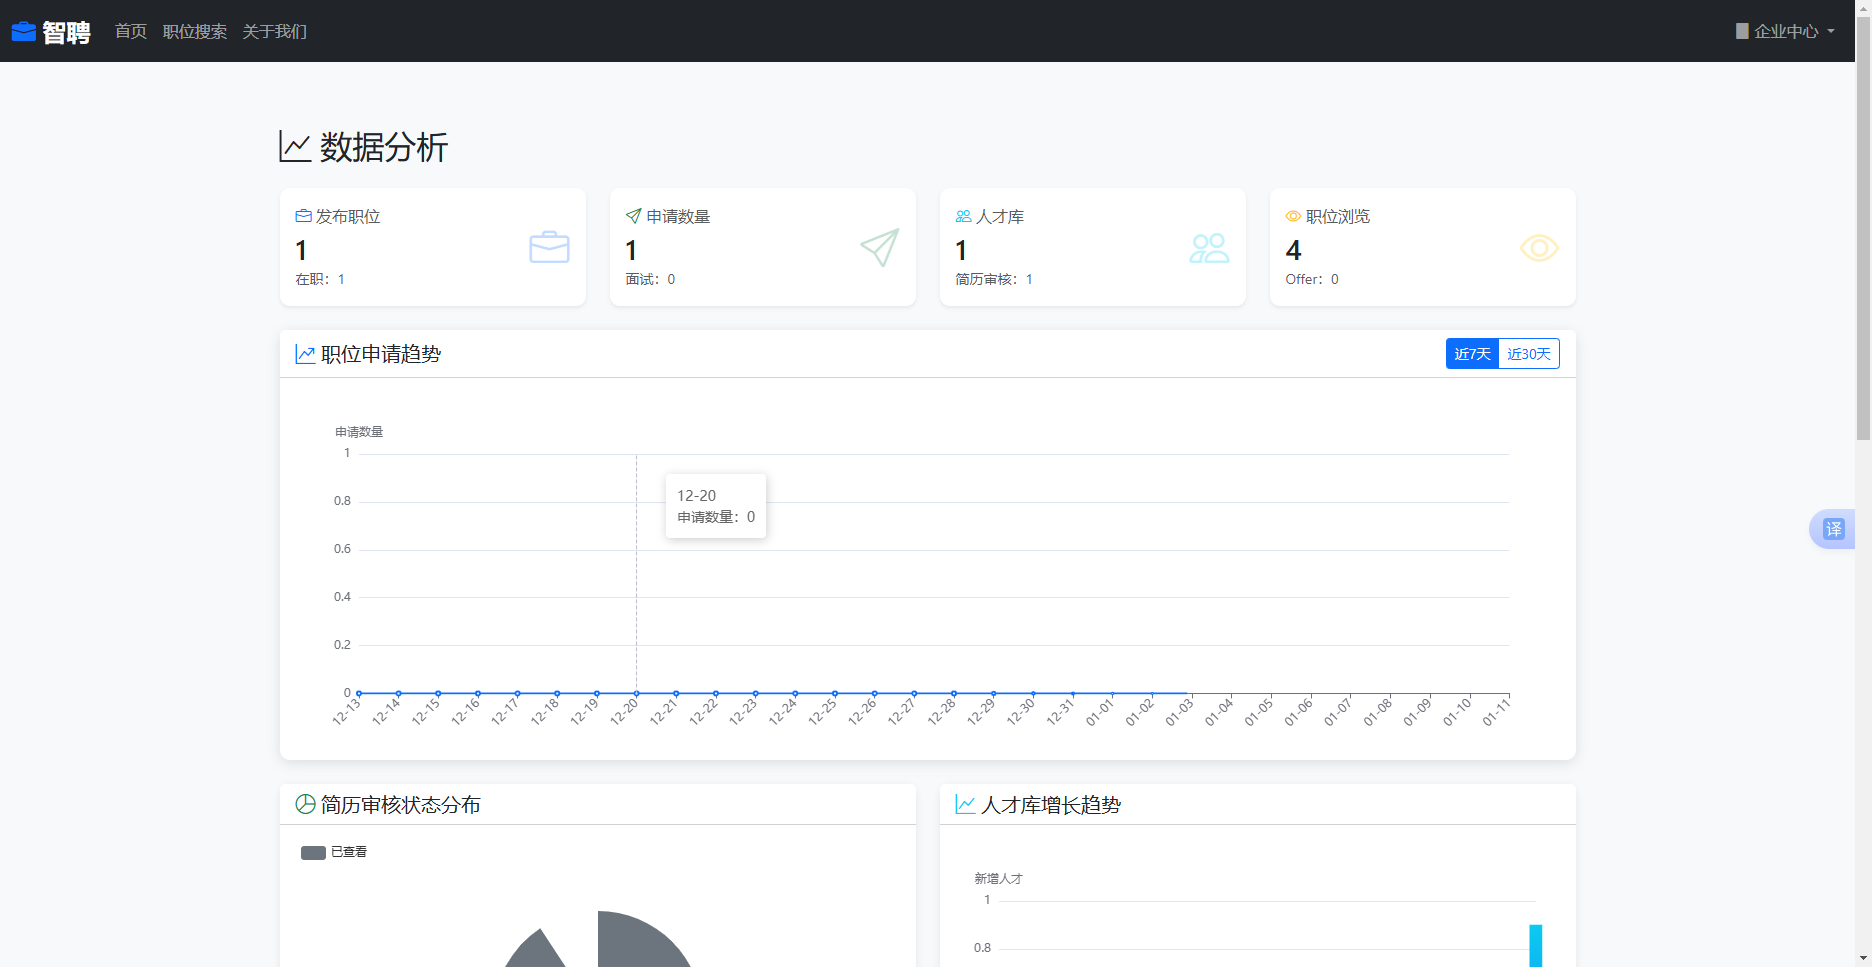Click the 面试: 0 text in 申请数量 card

point(650,279)
